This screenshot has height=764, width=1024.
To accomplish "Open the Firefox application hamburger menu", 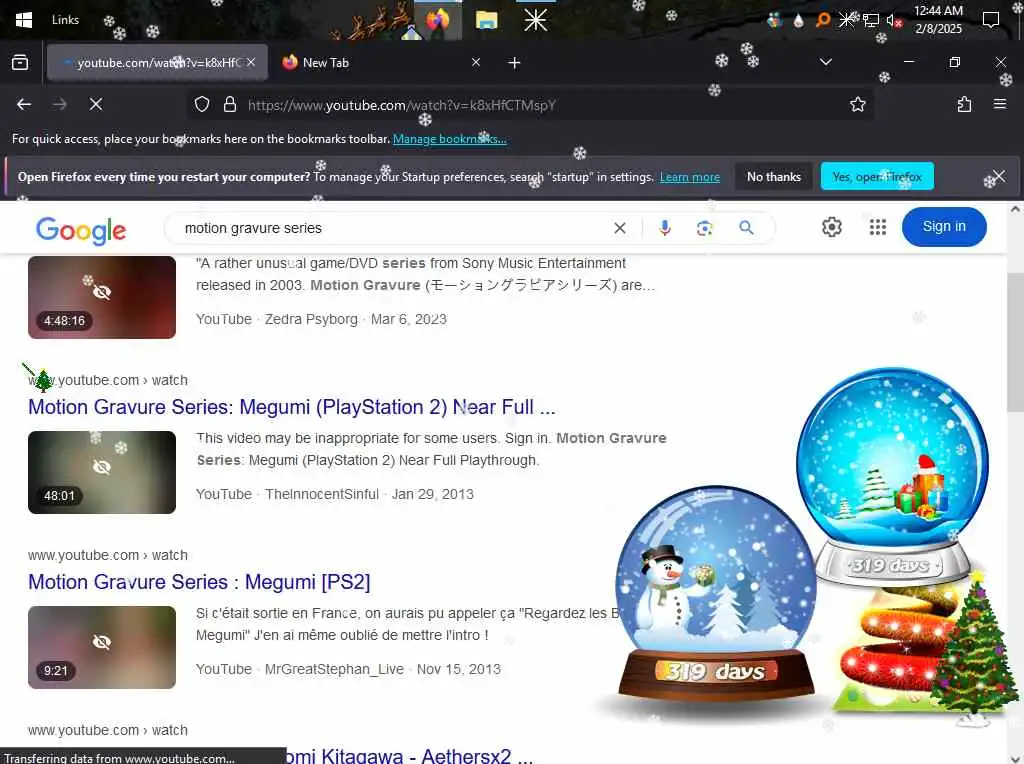I will tap(1000, 104).
